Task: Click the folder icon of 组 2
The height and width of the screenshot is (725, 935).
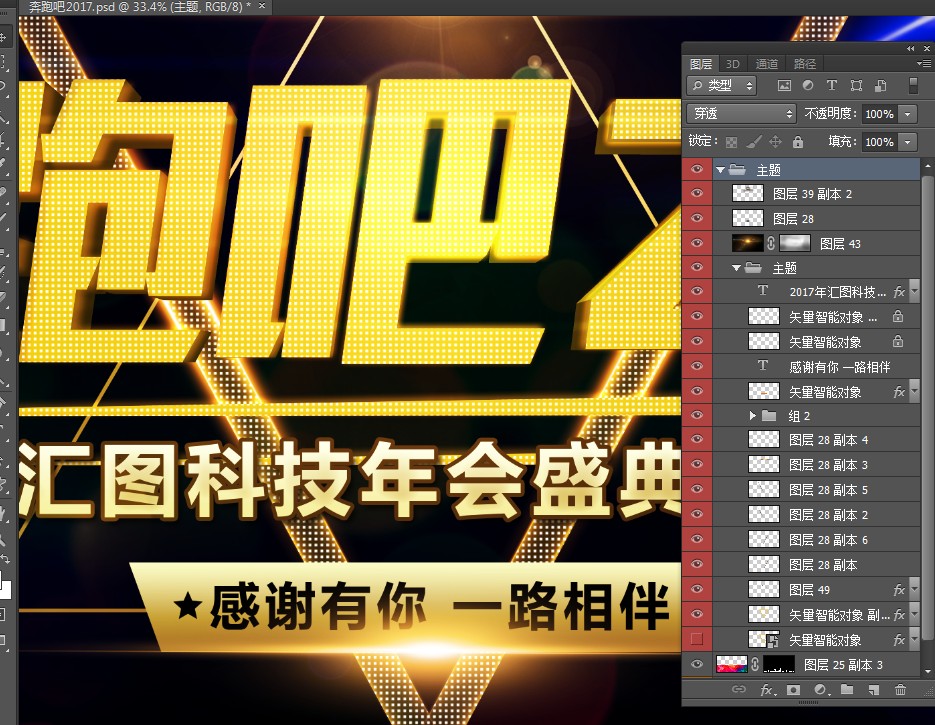Action: pos(769,416)
